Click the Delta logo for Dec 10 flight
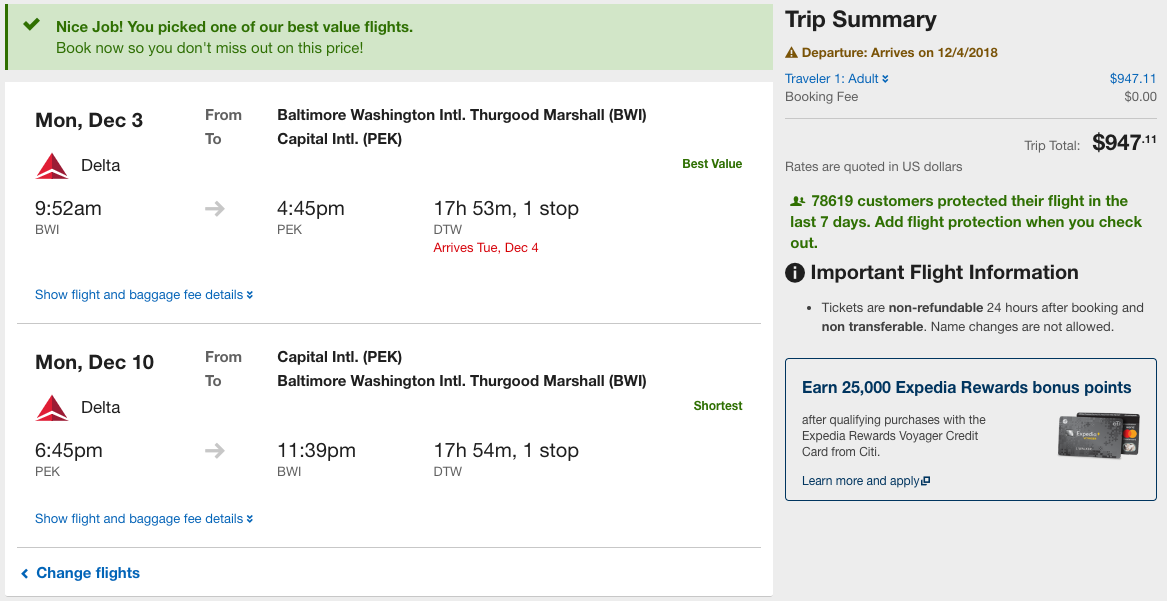Screen dimensions: 1167x601 [52, 408]
